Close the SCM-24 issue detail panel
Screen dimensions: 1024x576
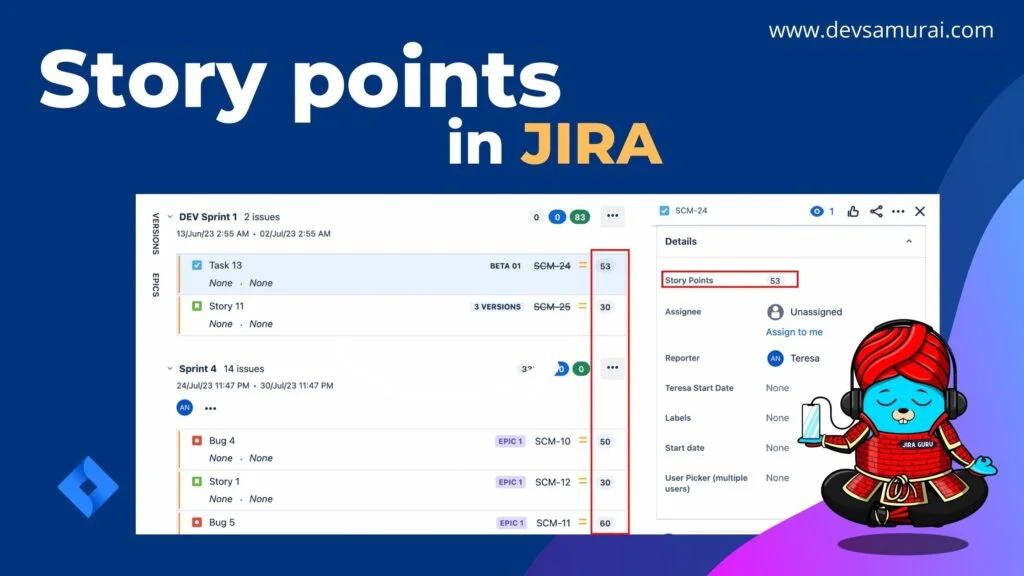pyautogui.click(x=920, y=211)
